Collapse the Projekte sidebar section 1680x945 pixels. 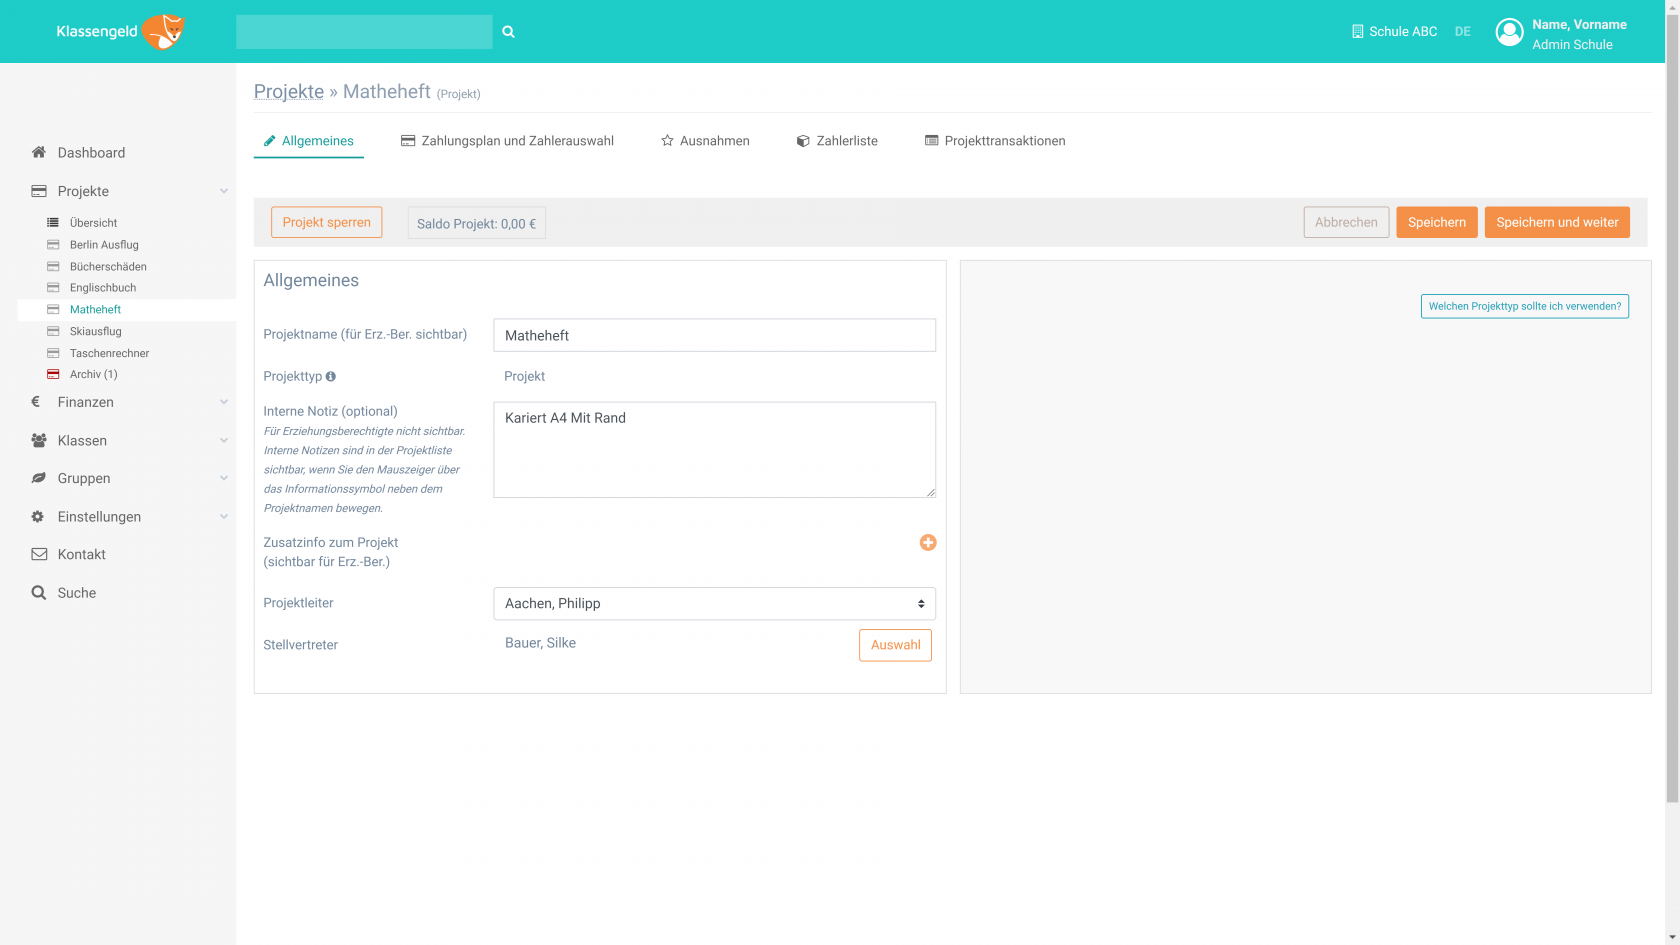(x=224, y=191)
